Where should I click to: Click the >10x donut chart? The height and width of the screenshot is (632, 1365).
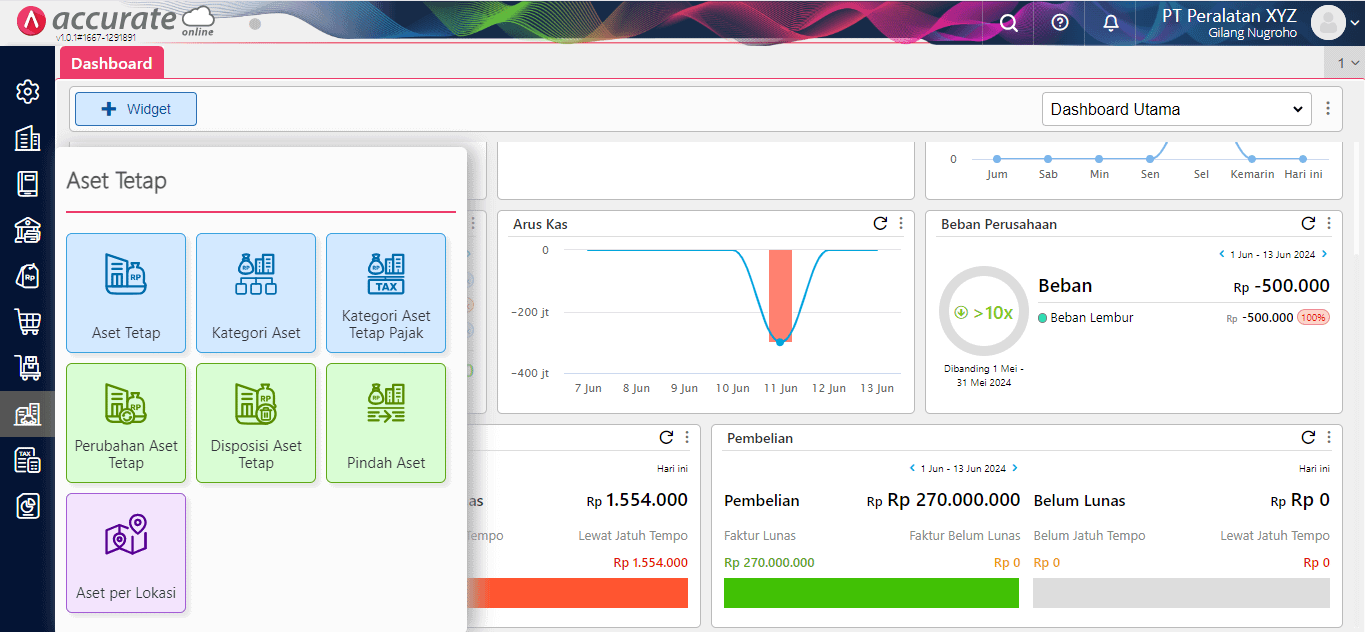[984, 312]
